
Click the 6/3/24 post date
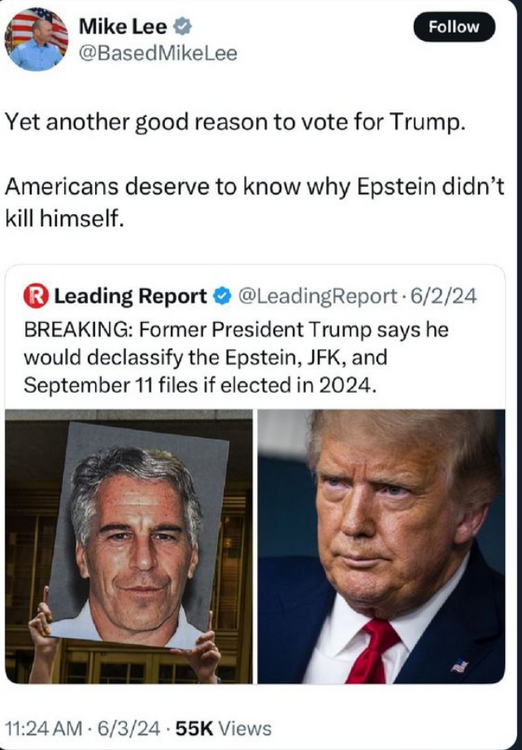(x=128, y=728)
